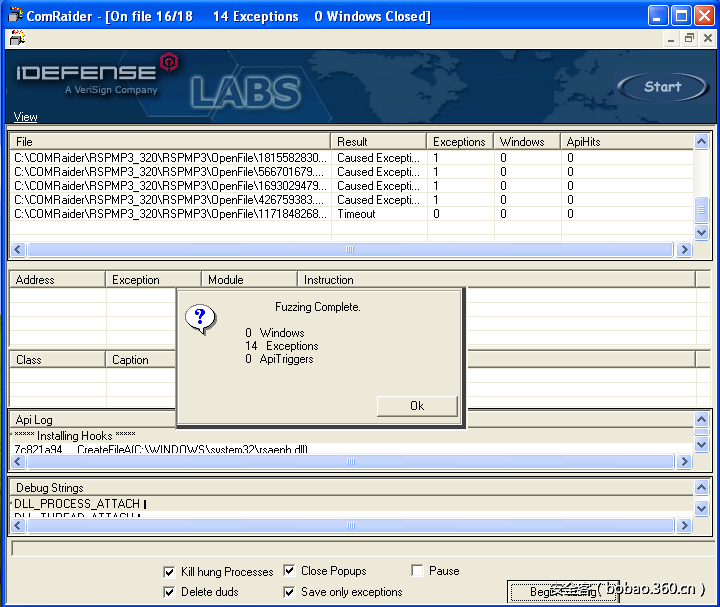Click the Start button in the banner
This screenshot has height=607, width=720.
click(x=661, y=87)
